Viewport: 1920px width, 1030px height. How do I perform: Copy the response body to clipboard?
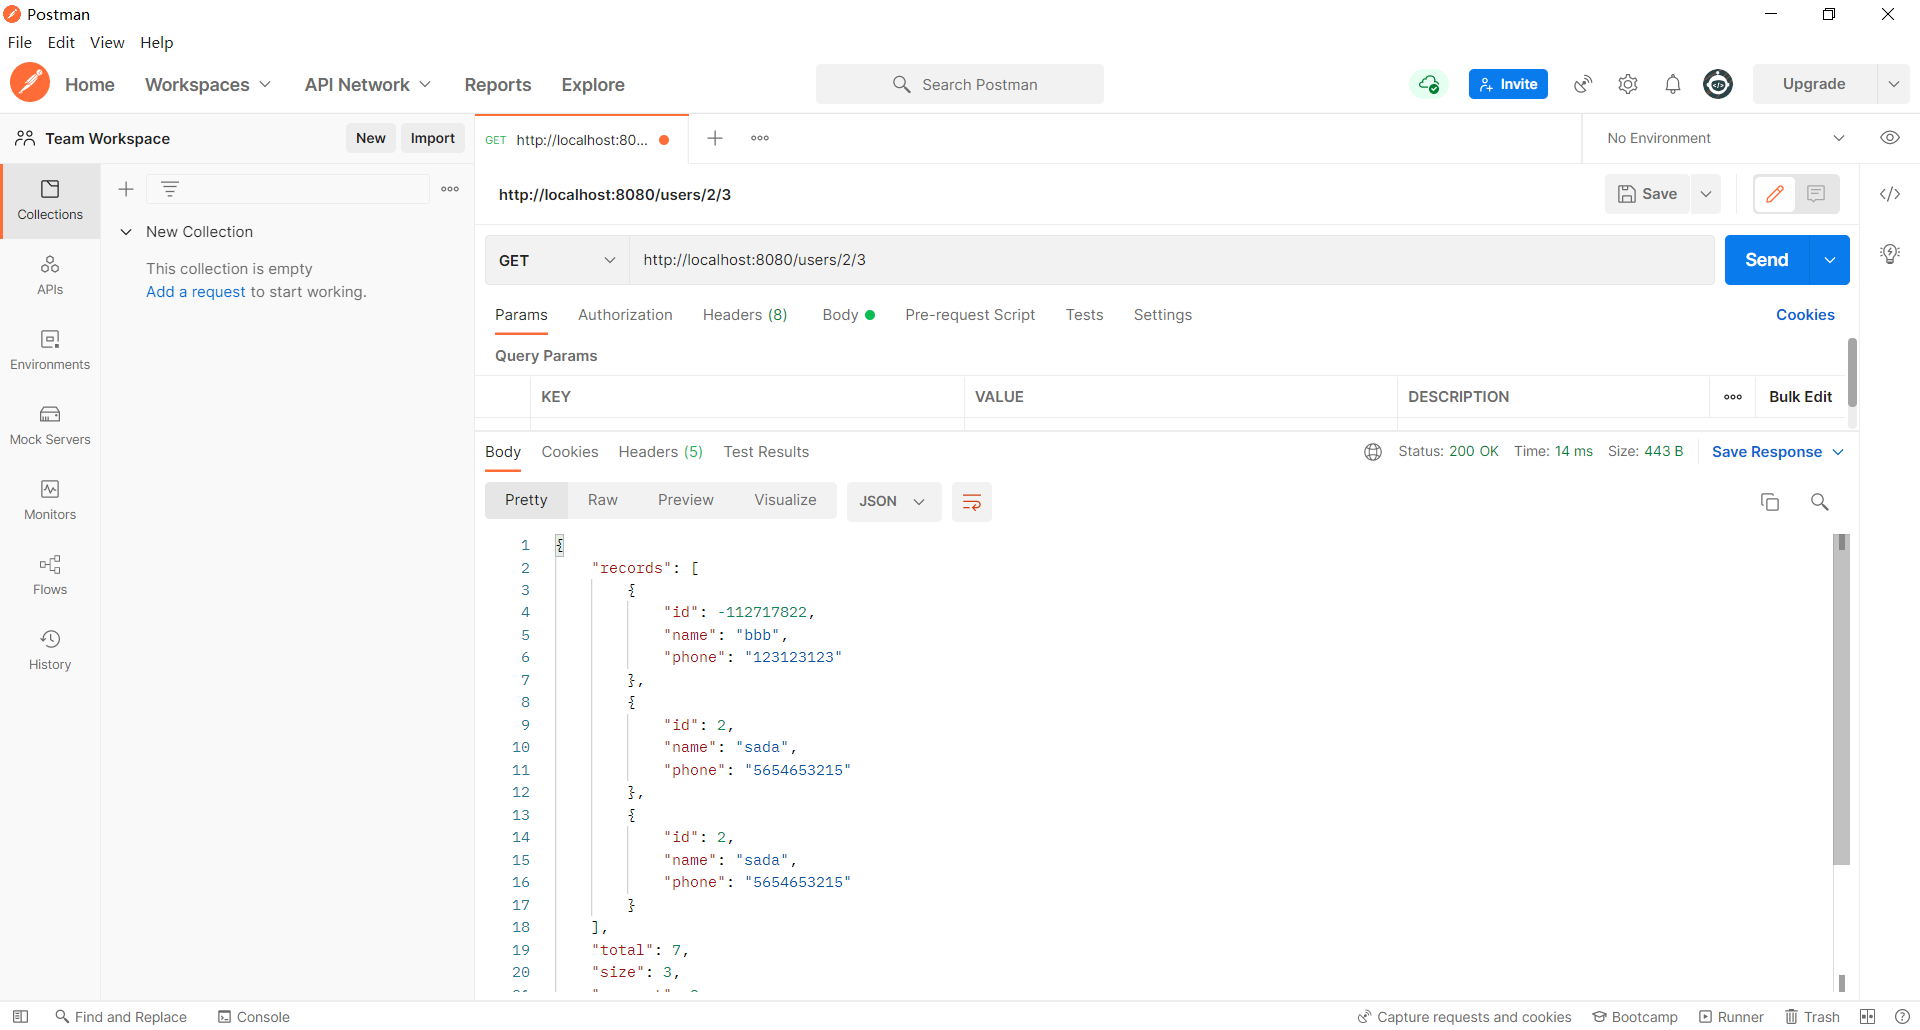(x=1770, y=502)
